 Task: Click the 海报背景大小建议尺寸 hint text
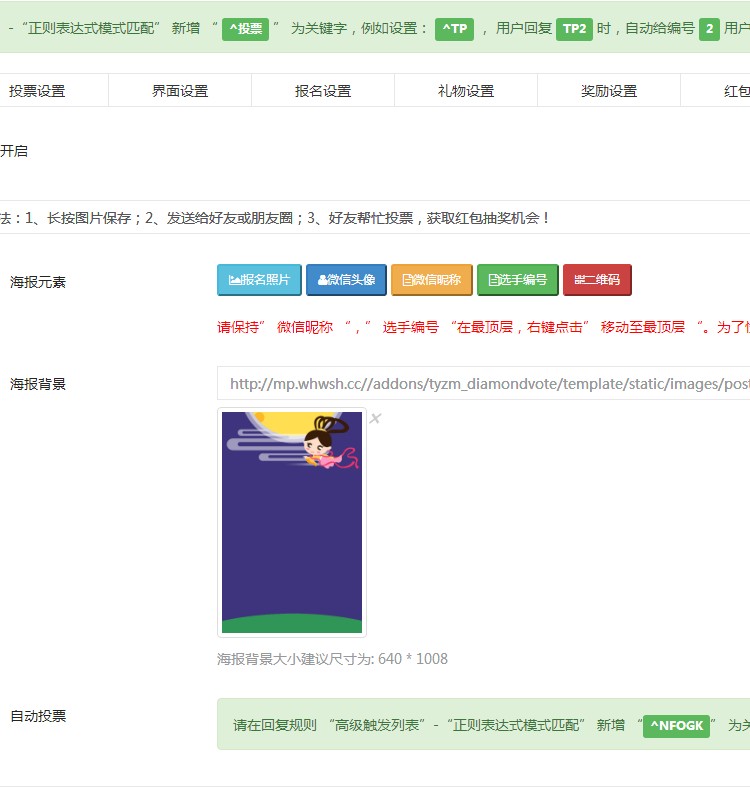(x=332, y=659)
